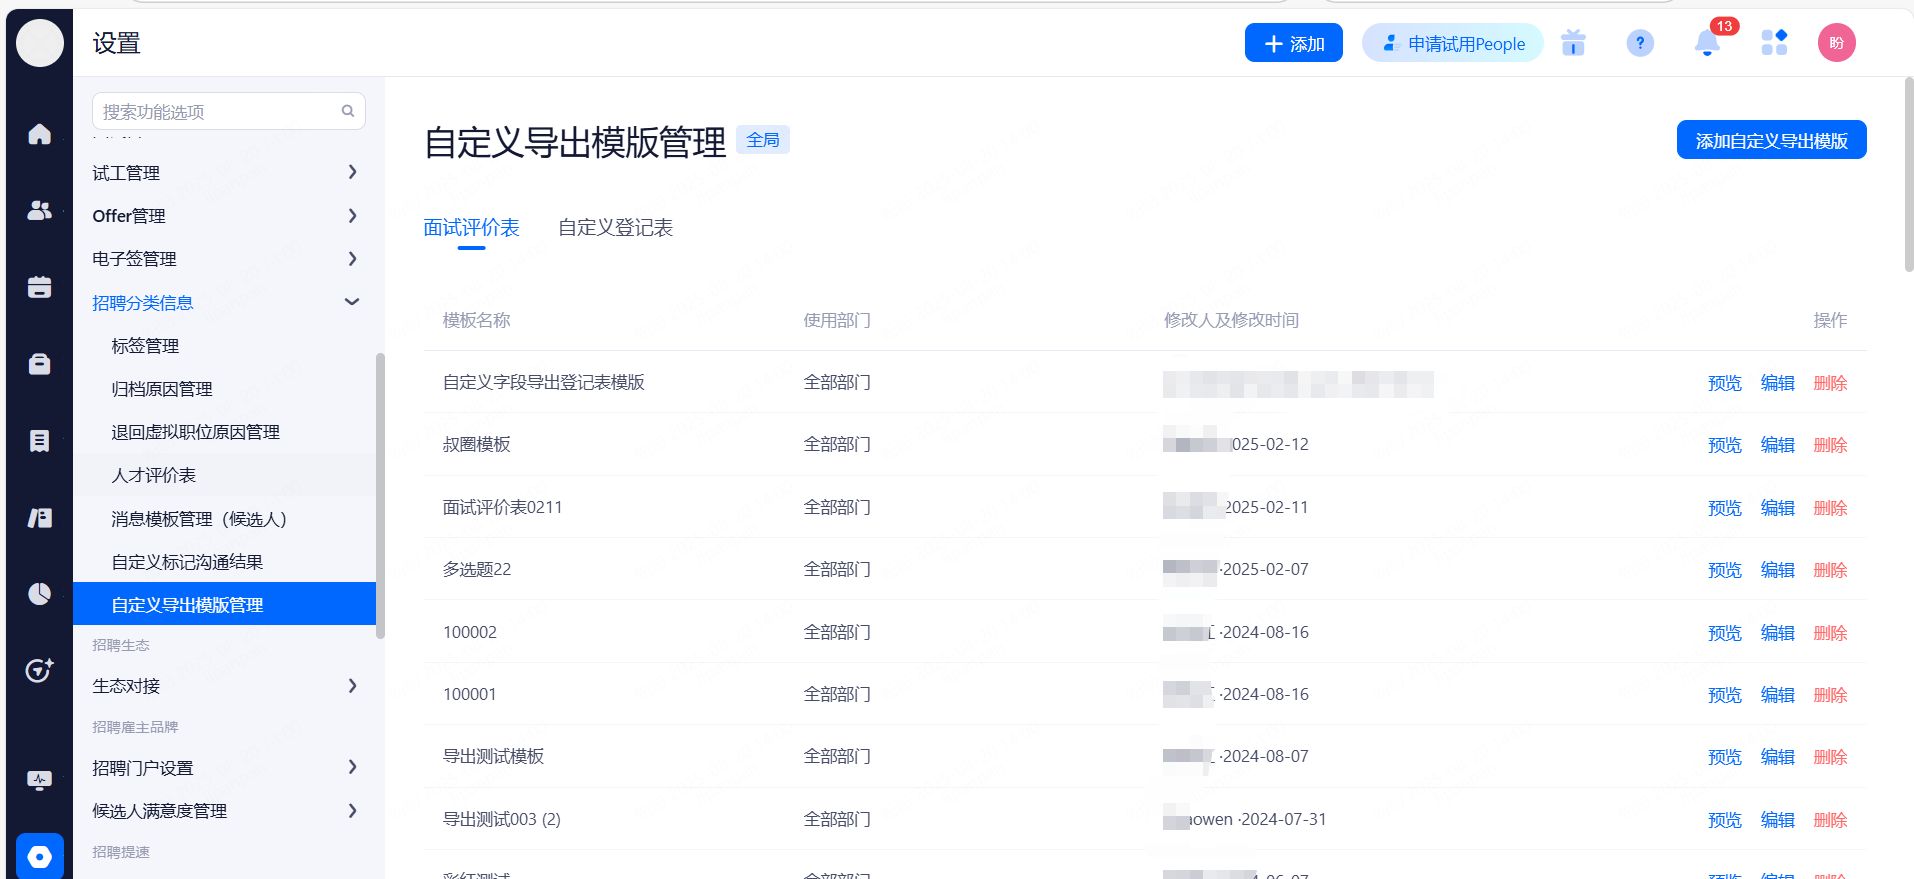Switch to the 自定义登记表 tab
Viewport: 1914px width, 879px height.
click(615, 228)
